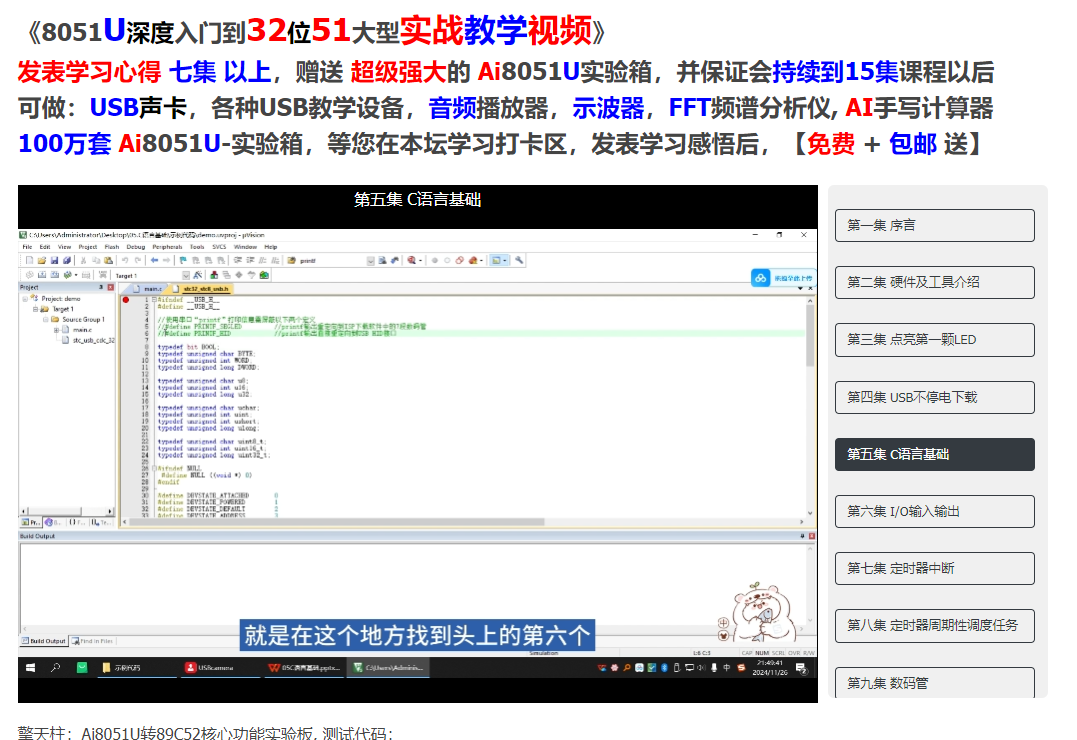The image size is (1077, 740).
Task: Click the taskbar clock showing 2024/11/26
Action: [769, 667]
